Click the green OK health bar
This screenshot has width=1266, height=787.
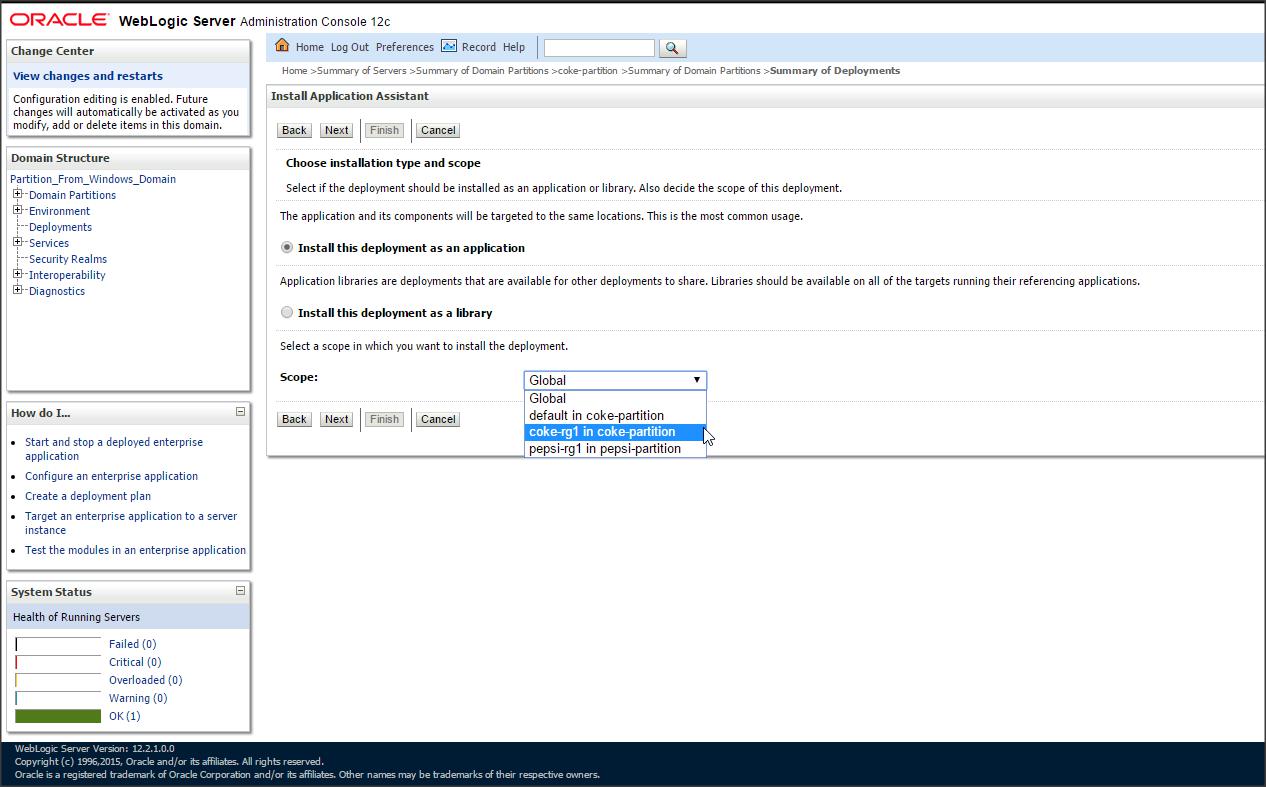click(x=58, y=716)
